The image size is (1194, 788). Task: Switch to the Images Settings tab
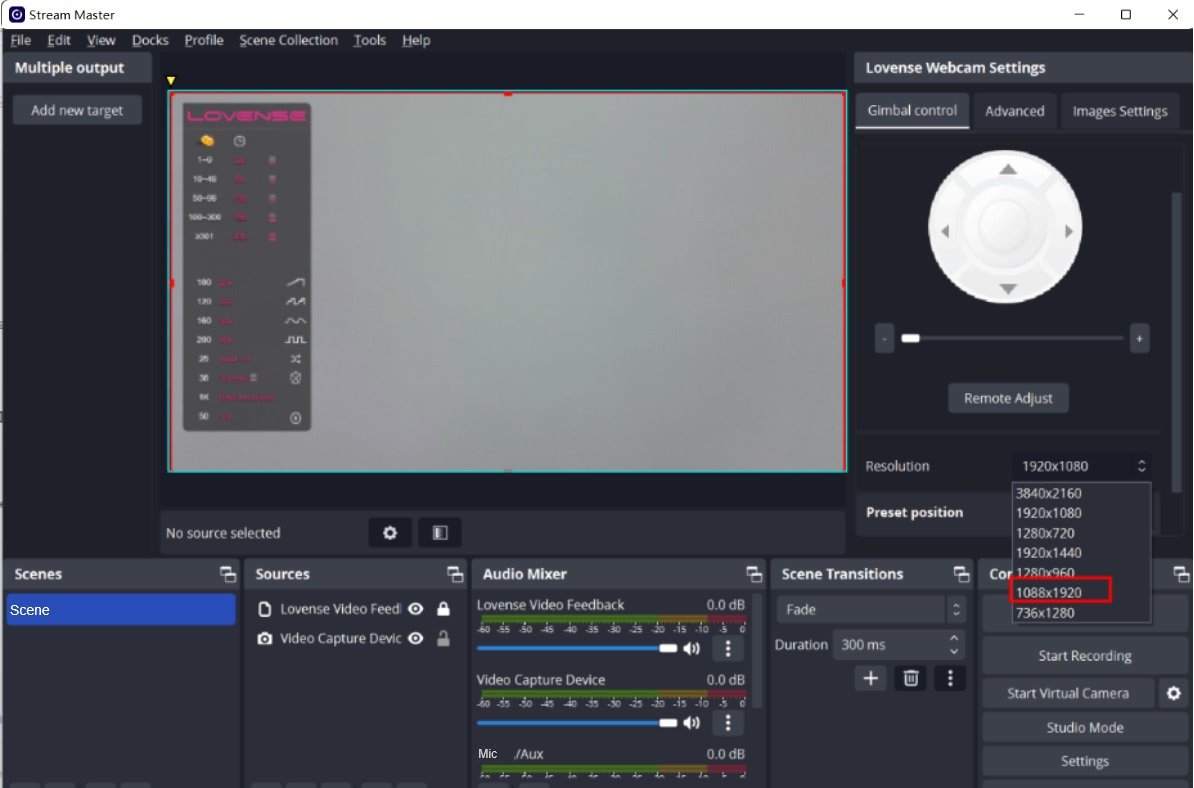[x=1119, y=111]
